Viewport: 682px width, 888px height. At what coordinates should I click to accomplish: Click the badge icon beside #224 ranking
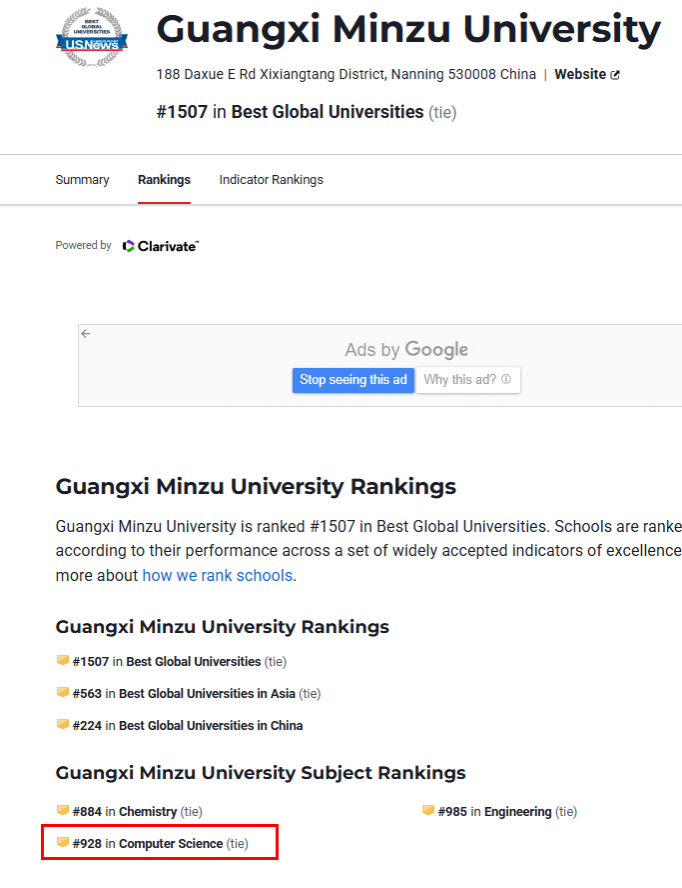coord(63,725)
